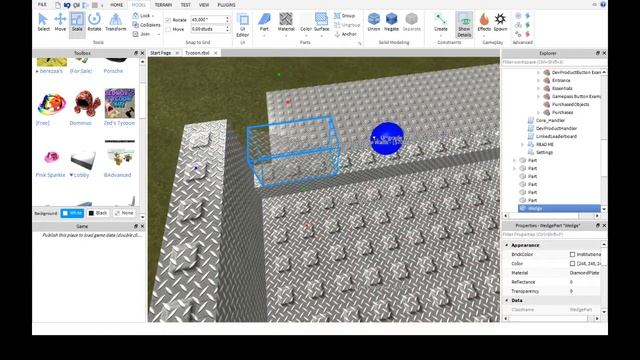Switch to the TEST ribbon tab
Viewport: 640px width, 360px height.
[185, 5]
